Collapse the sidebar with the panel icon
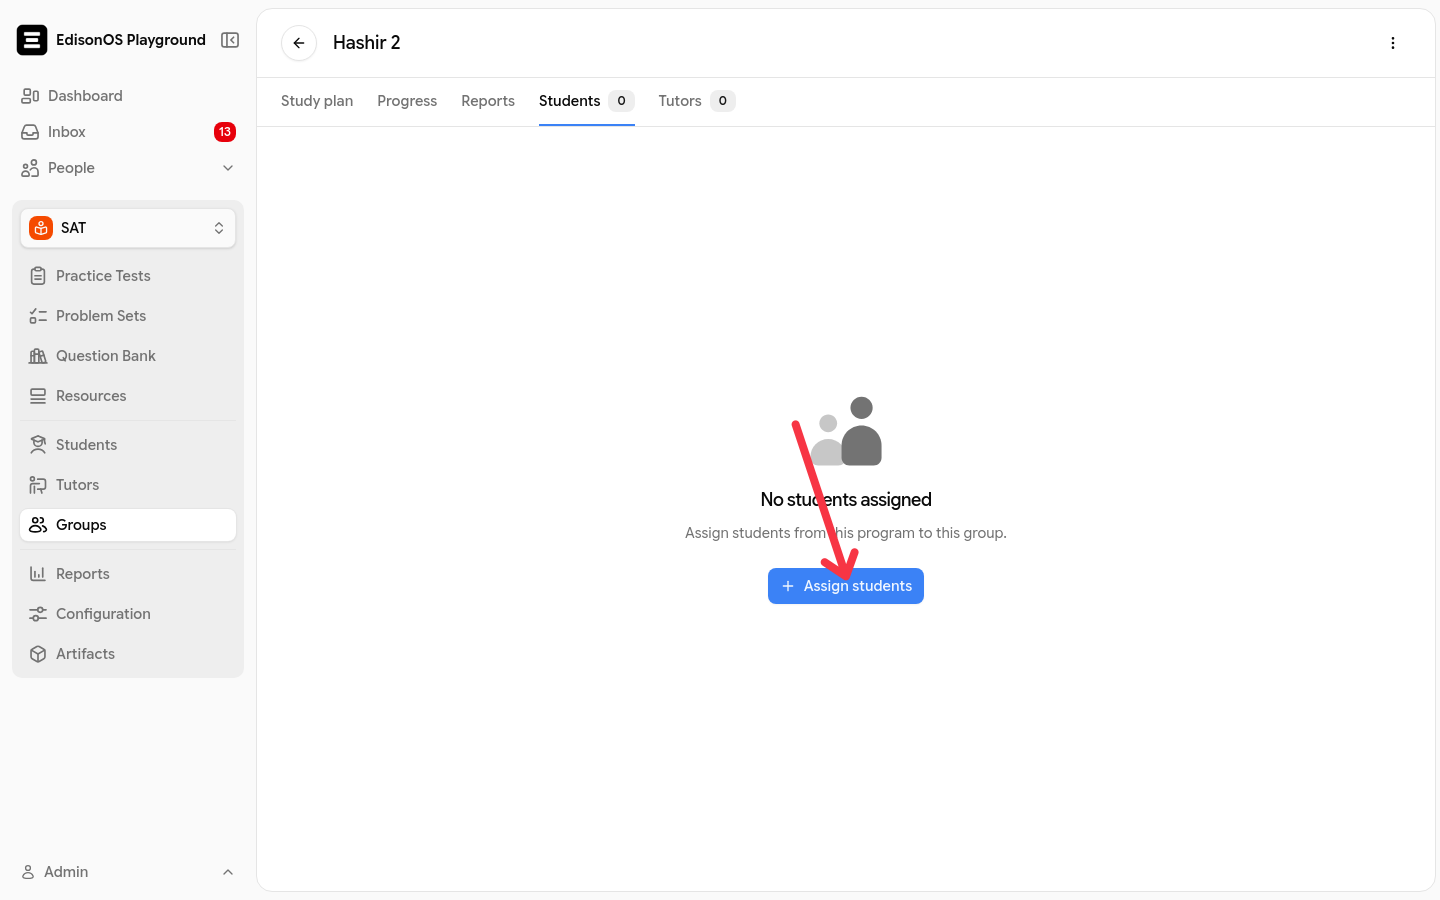The height and width of the screenshot is (900, 1440). [230, 40]
